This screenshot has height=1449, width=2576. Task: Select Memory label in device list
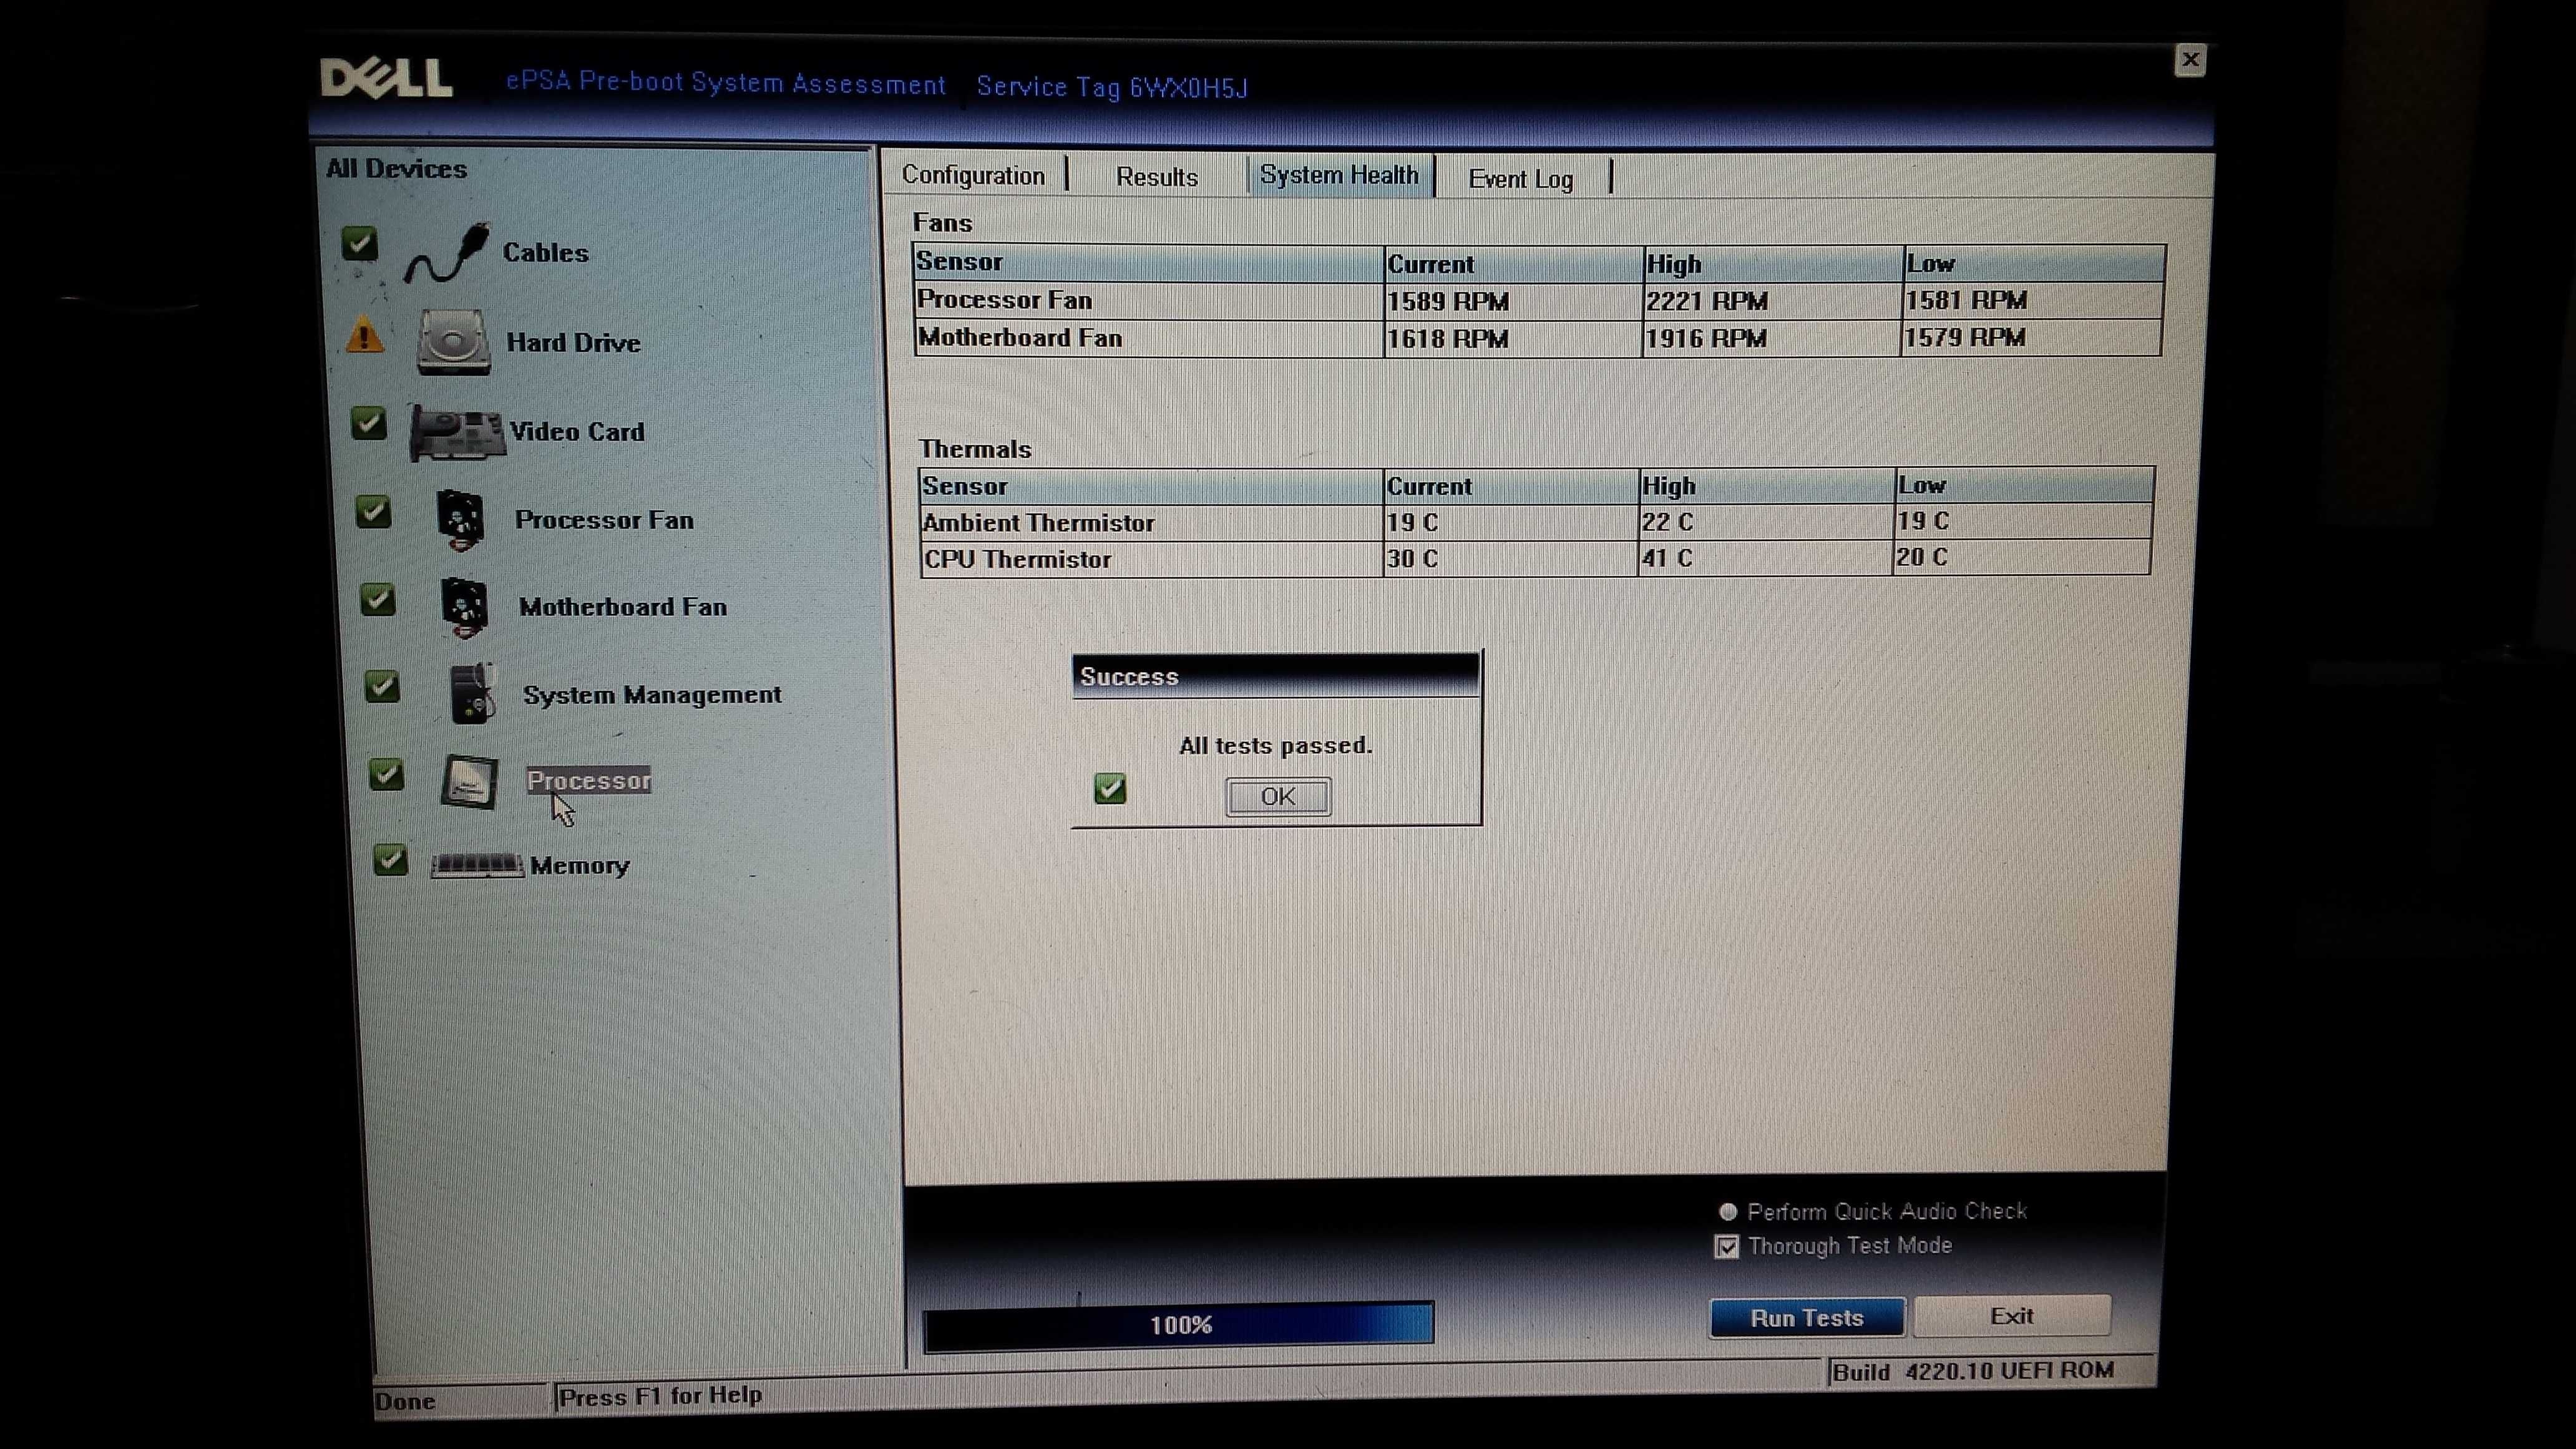point(580,865)
